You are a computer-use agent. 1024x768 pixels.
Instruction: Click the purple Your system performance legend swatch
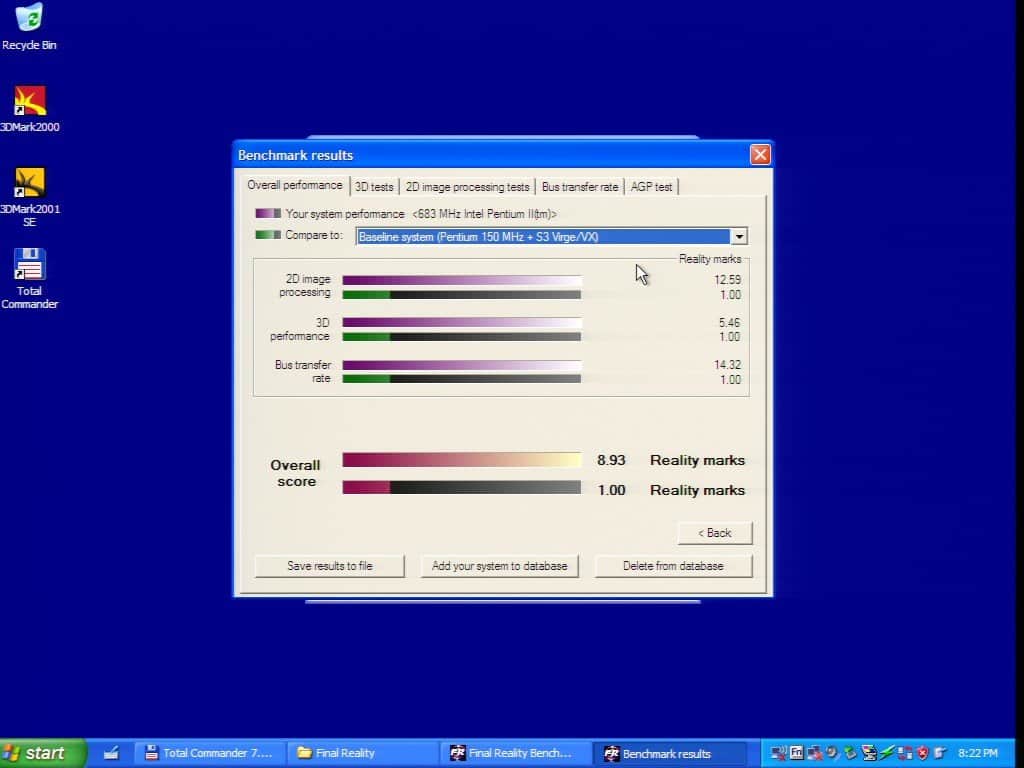pos(268,214)
